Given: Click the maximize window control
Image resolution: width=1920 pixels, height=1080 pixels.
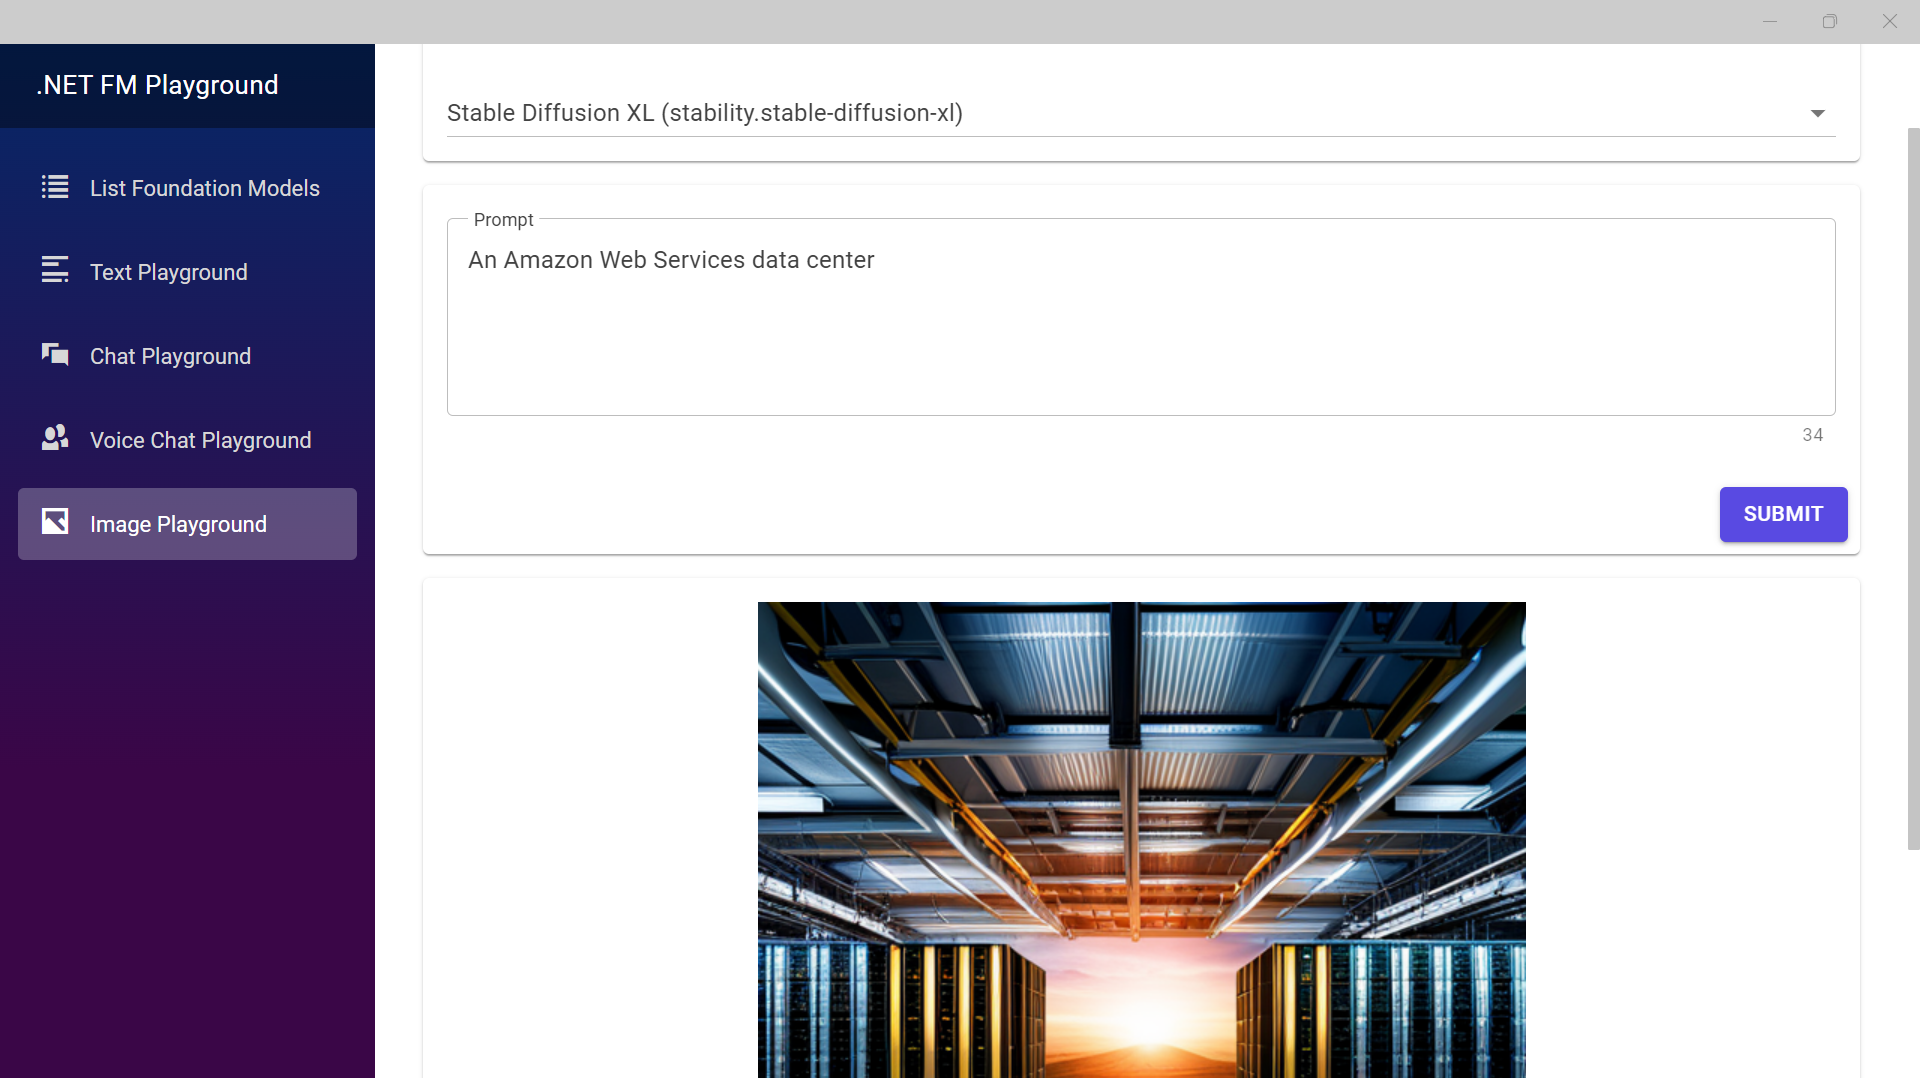Looking at the screenshot, I should (1830, 21).
